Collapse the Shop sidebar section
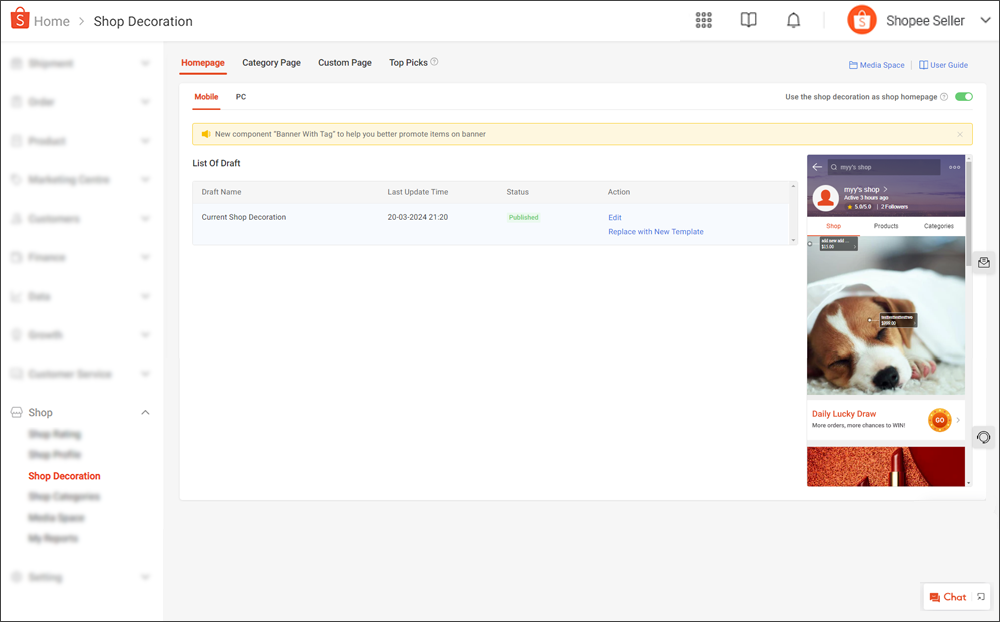Image resolution: width=1000 pixels, height=622 pixels. click(x=145, y=413)
